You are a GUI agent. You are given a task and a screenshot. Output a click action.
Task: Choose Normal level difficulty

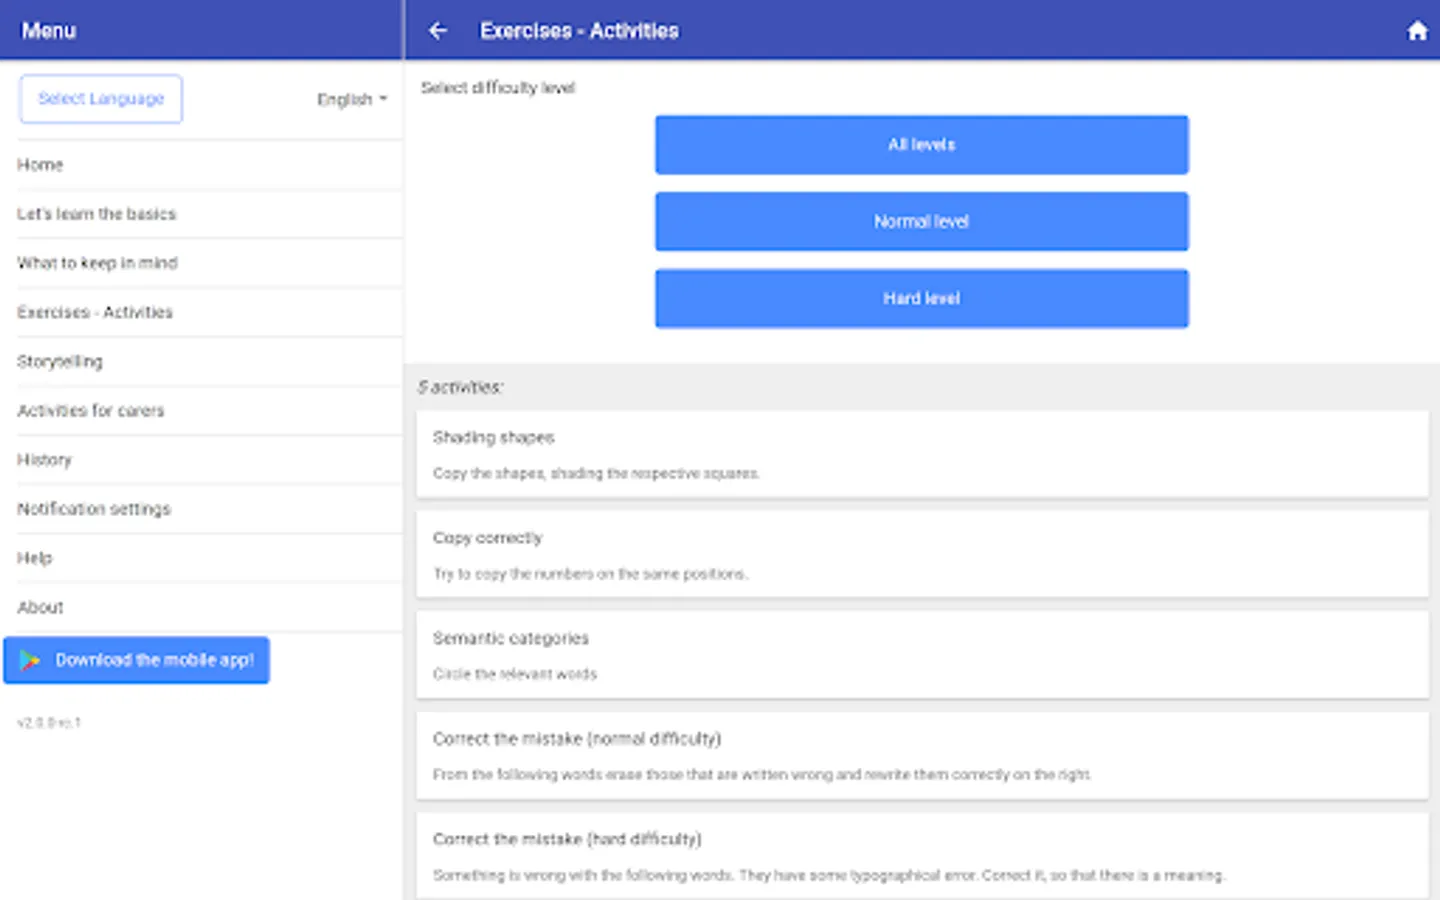[921, 221]
